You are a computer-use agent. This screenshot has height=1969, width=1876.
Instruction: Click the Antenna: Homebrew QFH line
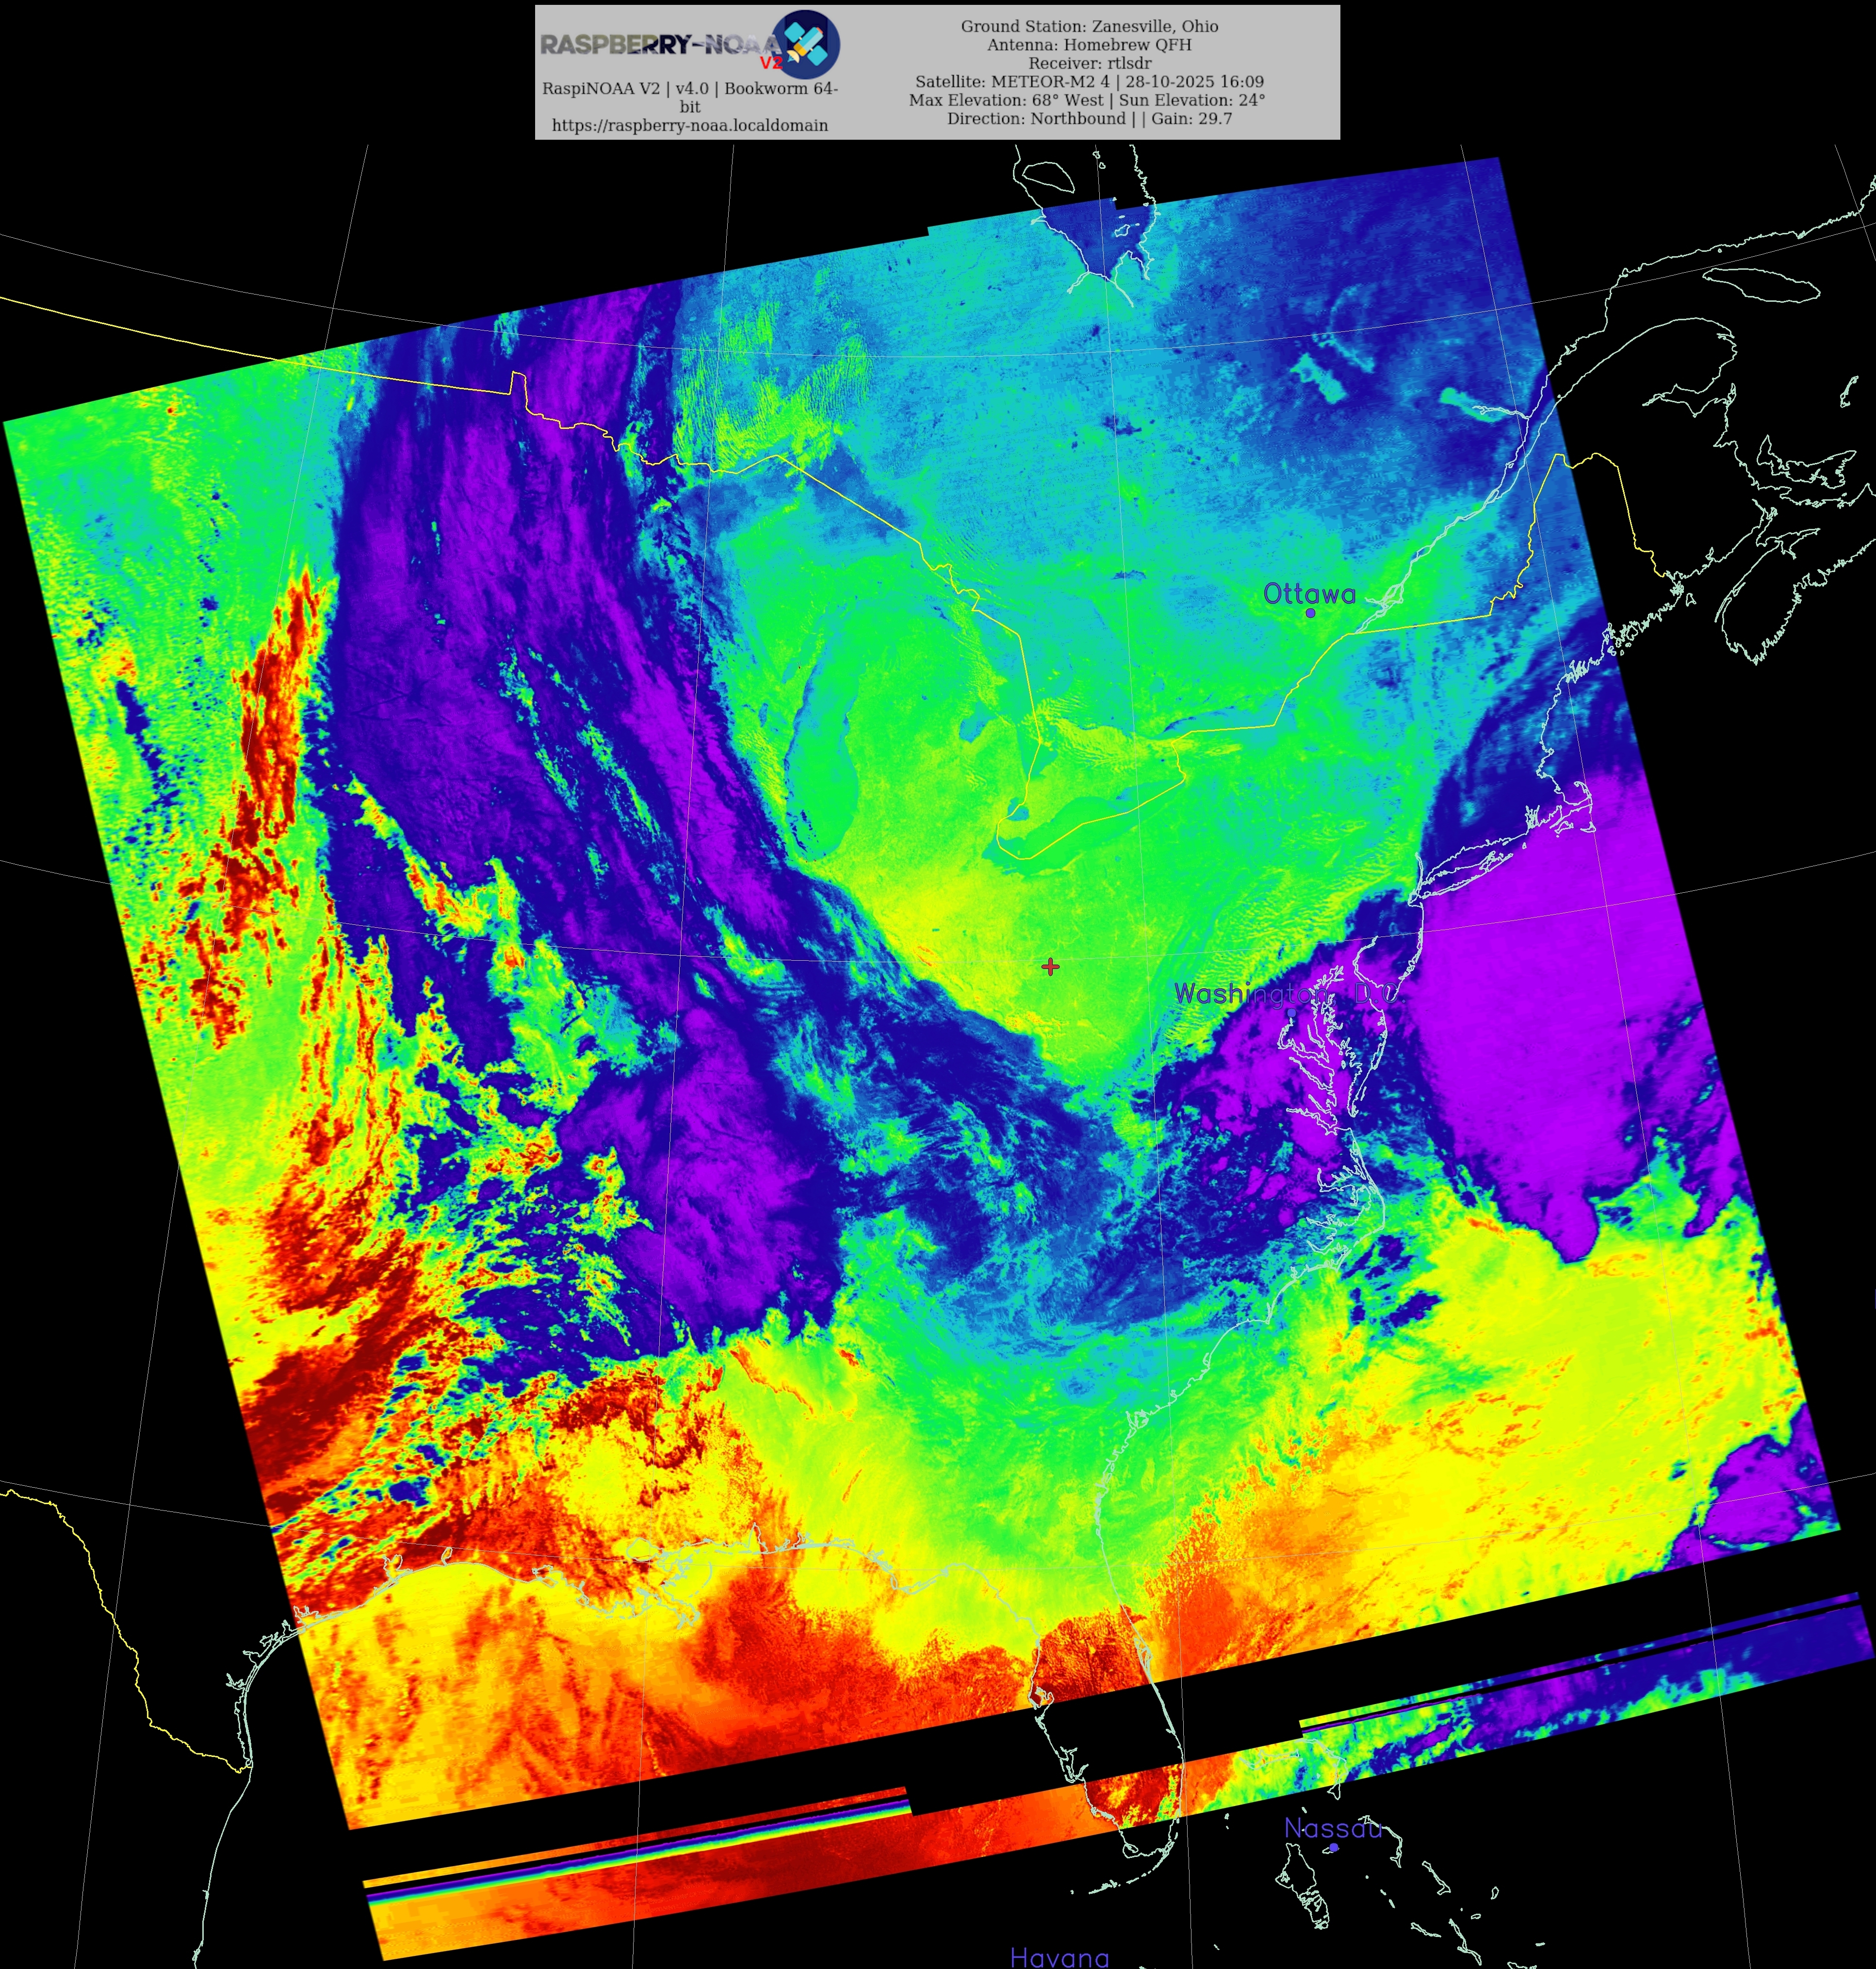coord(1089,44)
